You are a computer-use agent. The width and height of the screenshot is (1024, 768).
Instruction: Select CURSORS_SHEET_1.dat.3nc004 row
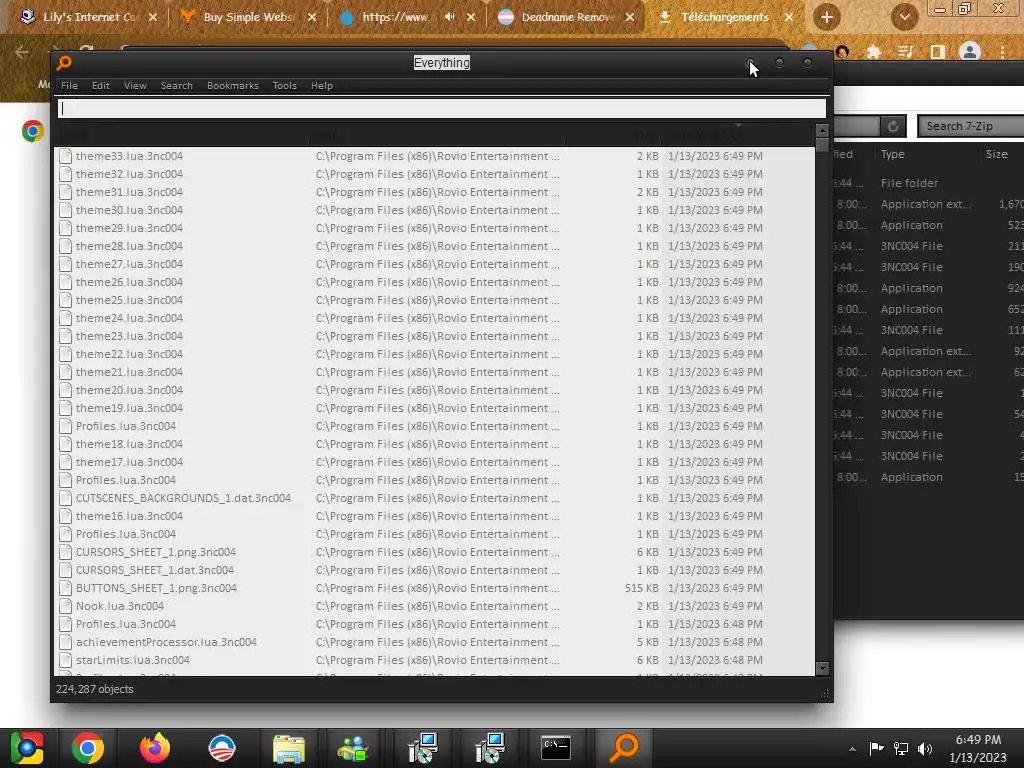[434, 570]
